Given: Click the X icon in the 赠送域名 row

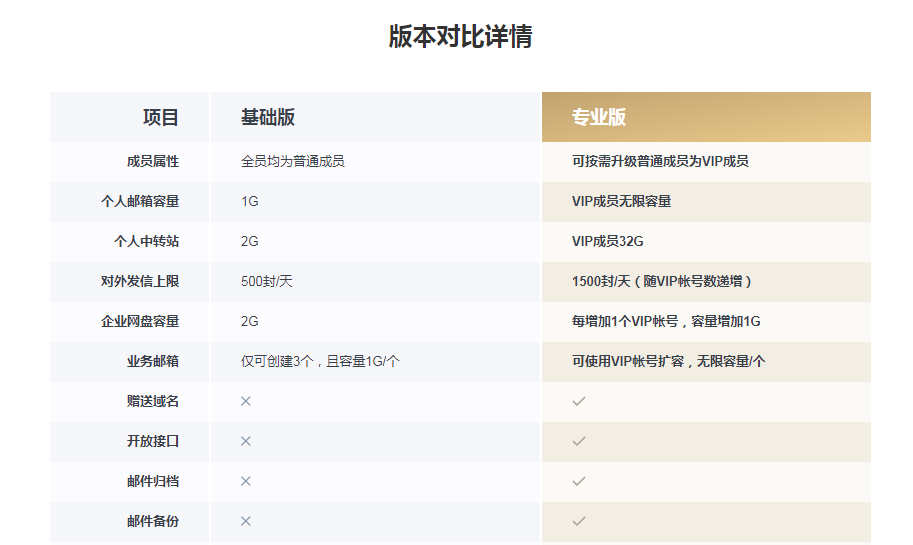Looking at the screenshot, I should (246, 401).
